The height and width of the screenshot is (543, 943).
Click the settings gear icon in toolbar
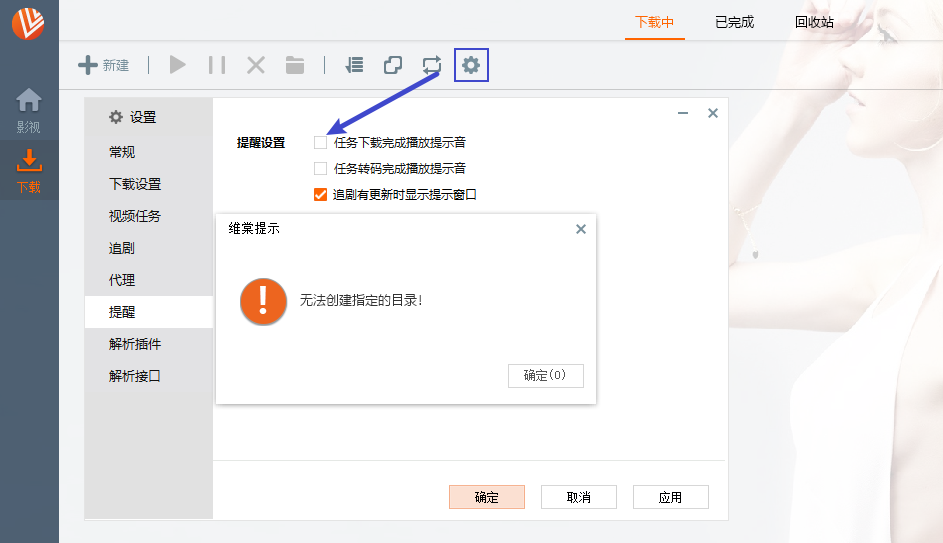[x=471, y=65]
